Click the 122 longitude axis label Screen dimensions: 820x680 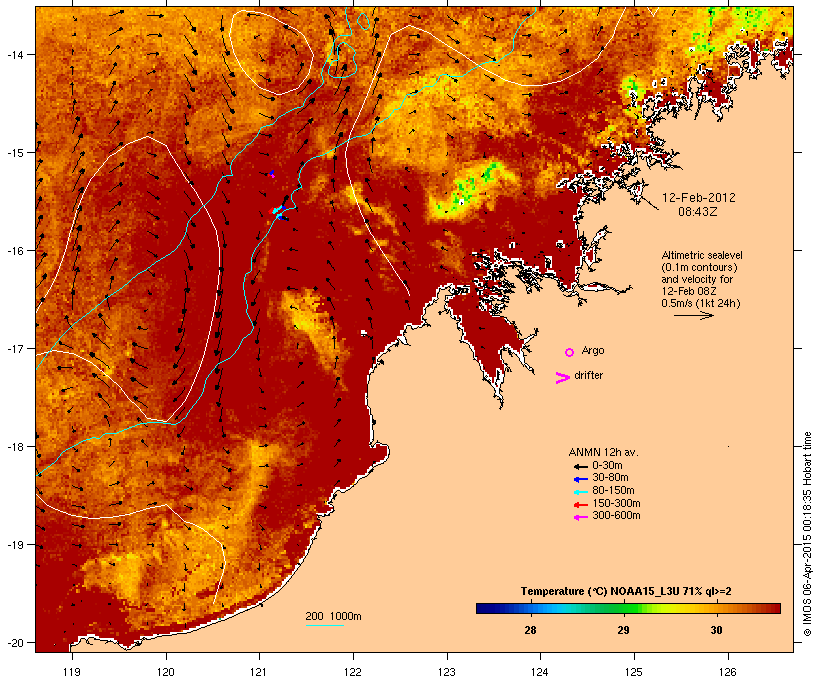pos(353,672)
